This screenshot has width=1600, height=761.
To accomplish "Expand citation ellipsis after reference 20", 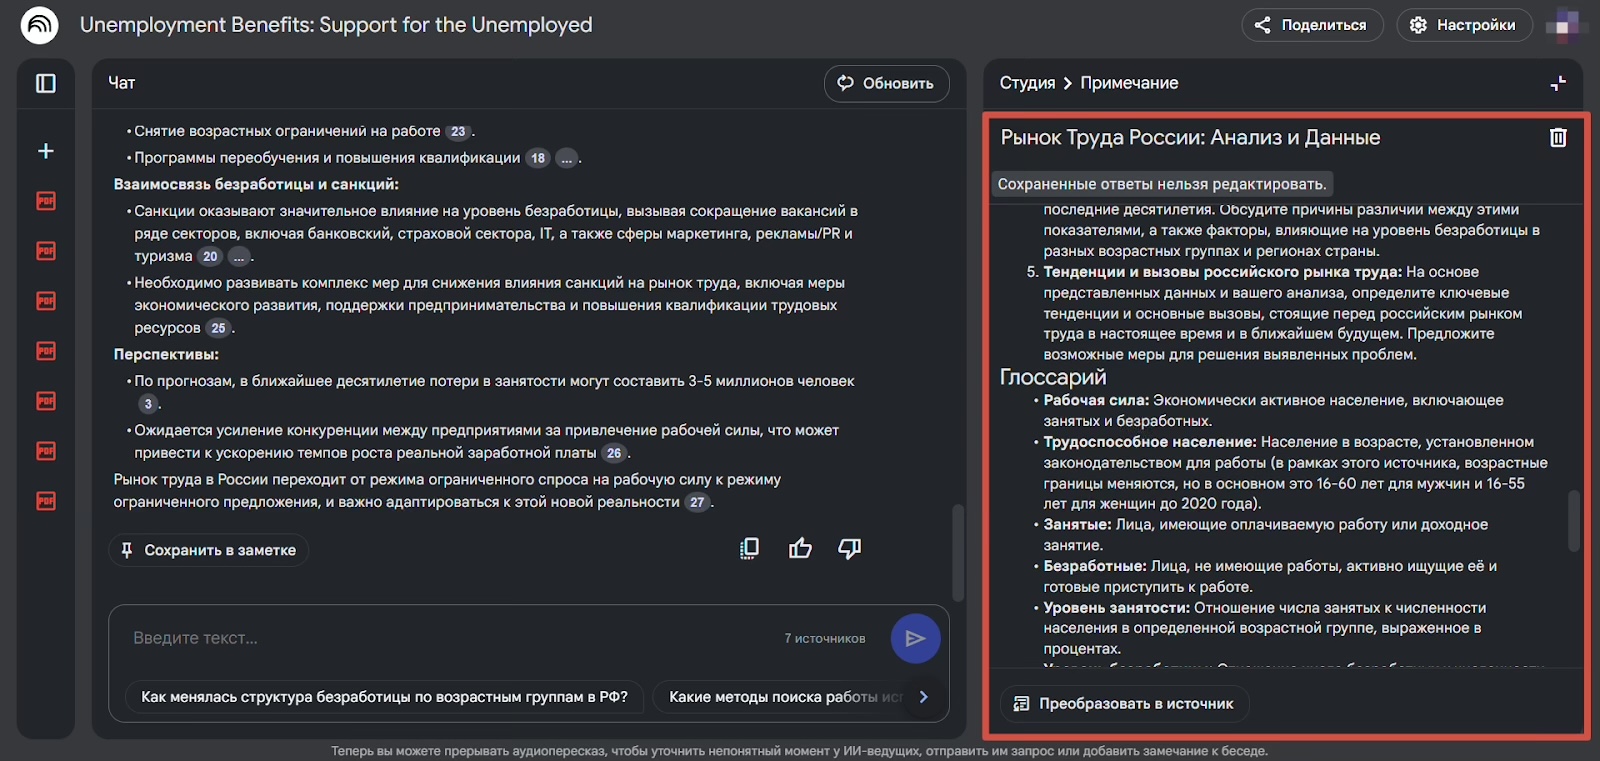I will [x=239, y=257].
